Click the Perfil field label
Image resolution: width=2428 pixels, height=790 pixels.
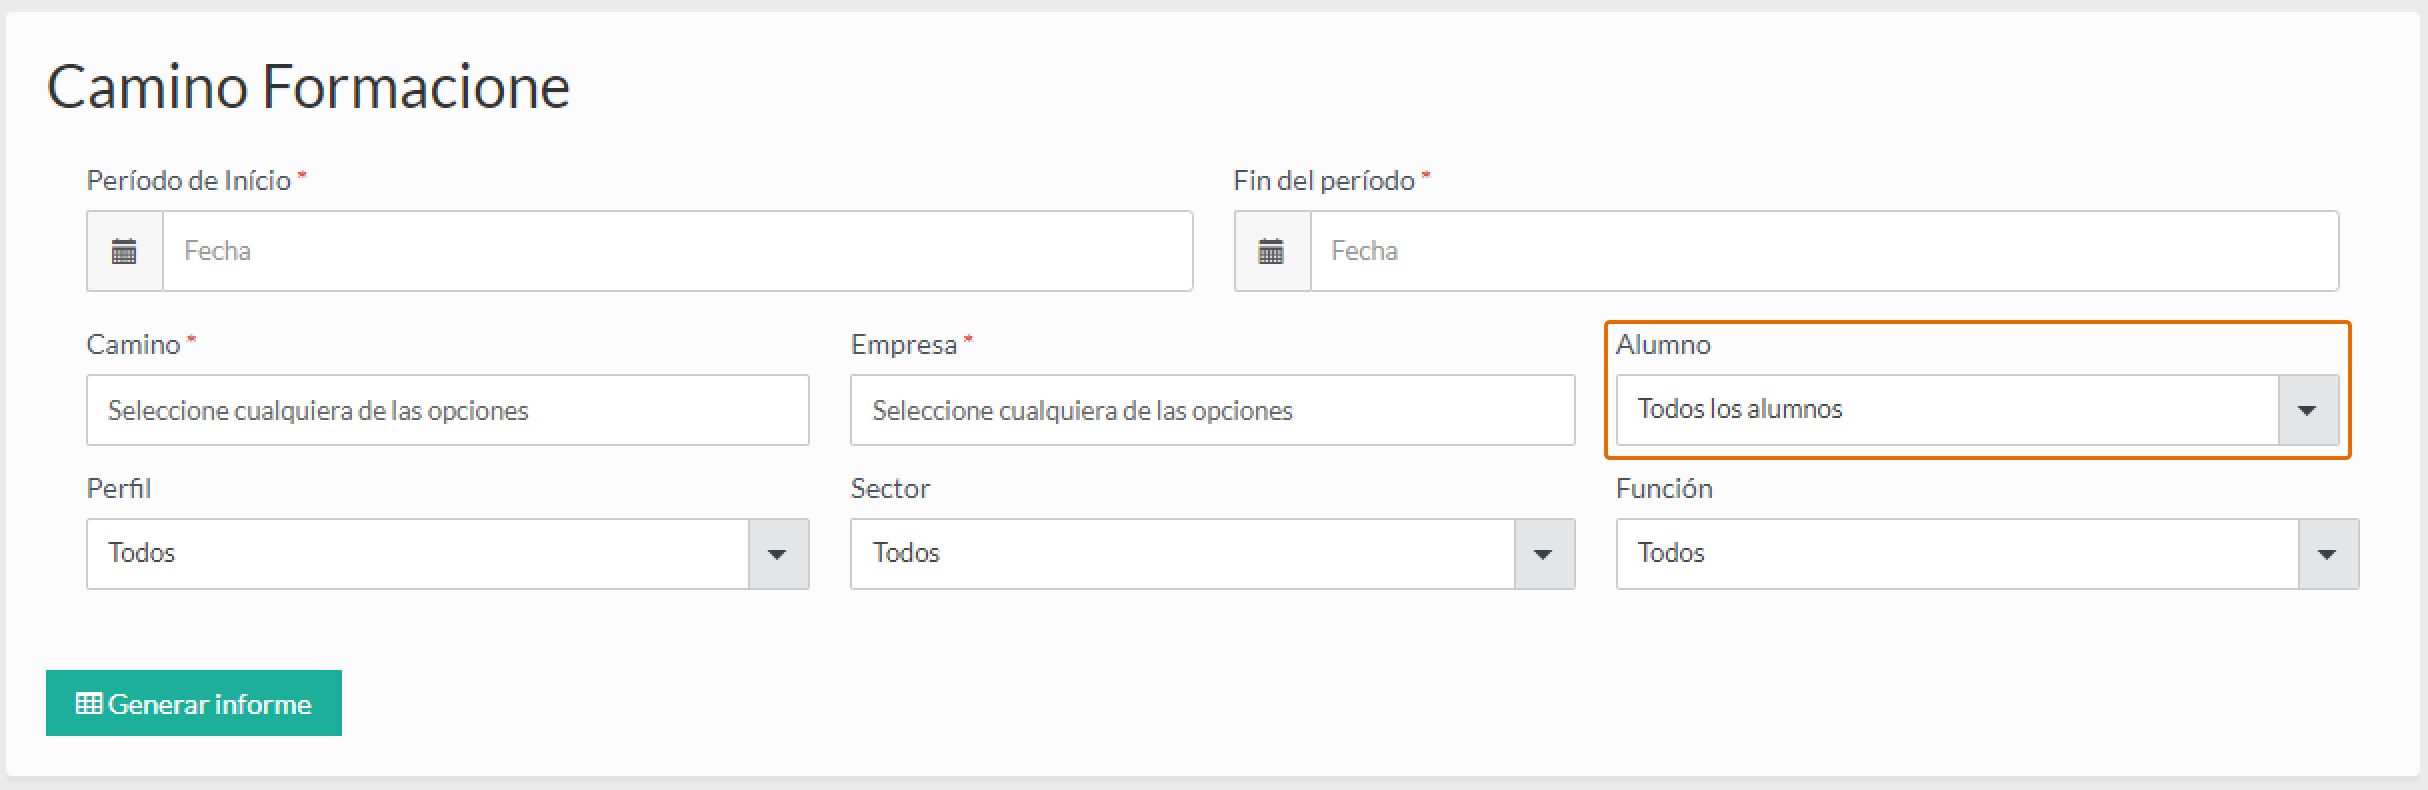coord(119,489)
